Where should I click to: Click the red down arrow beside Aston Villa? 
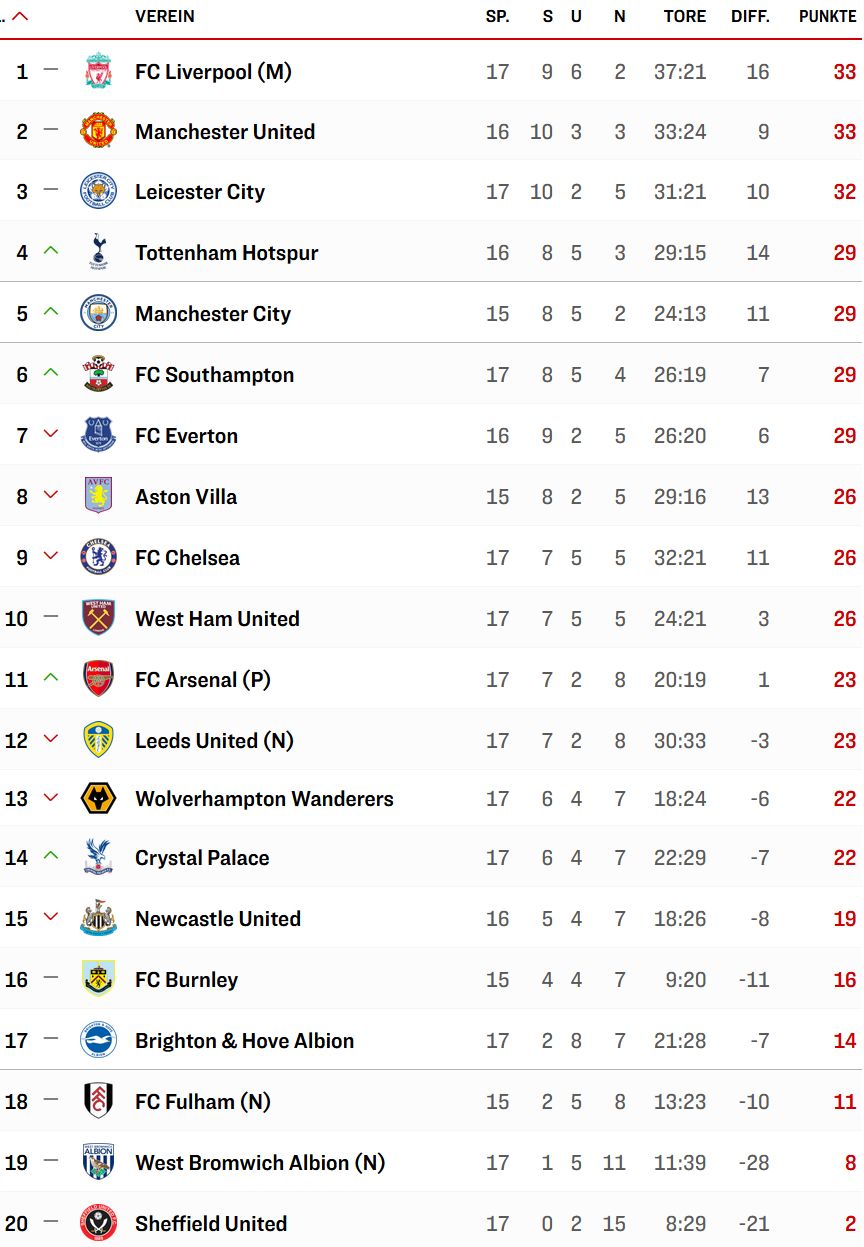[x=51, y=494]
